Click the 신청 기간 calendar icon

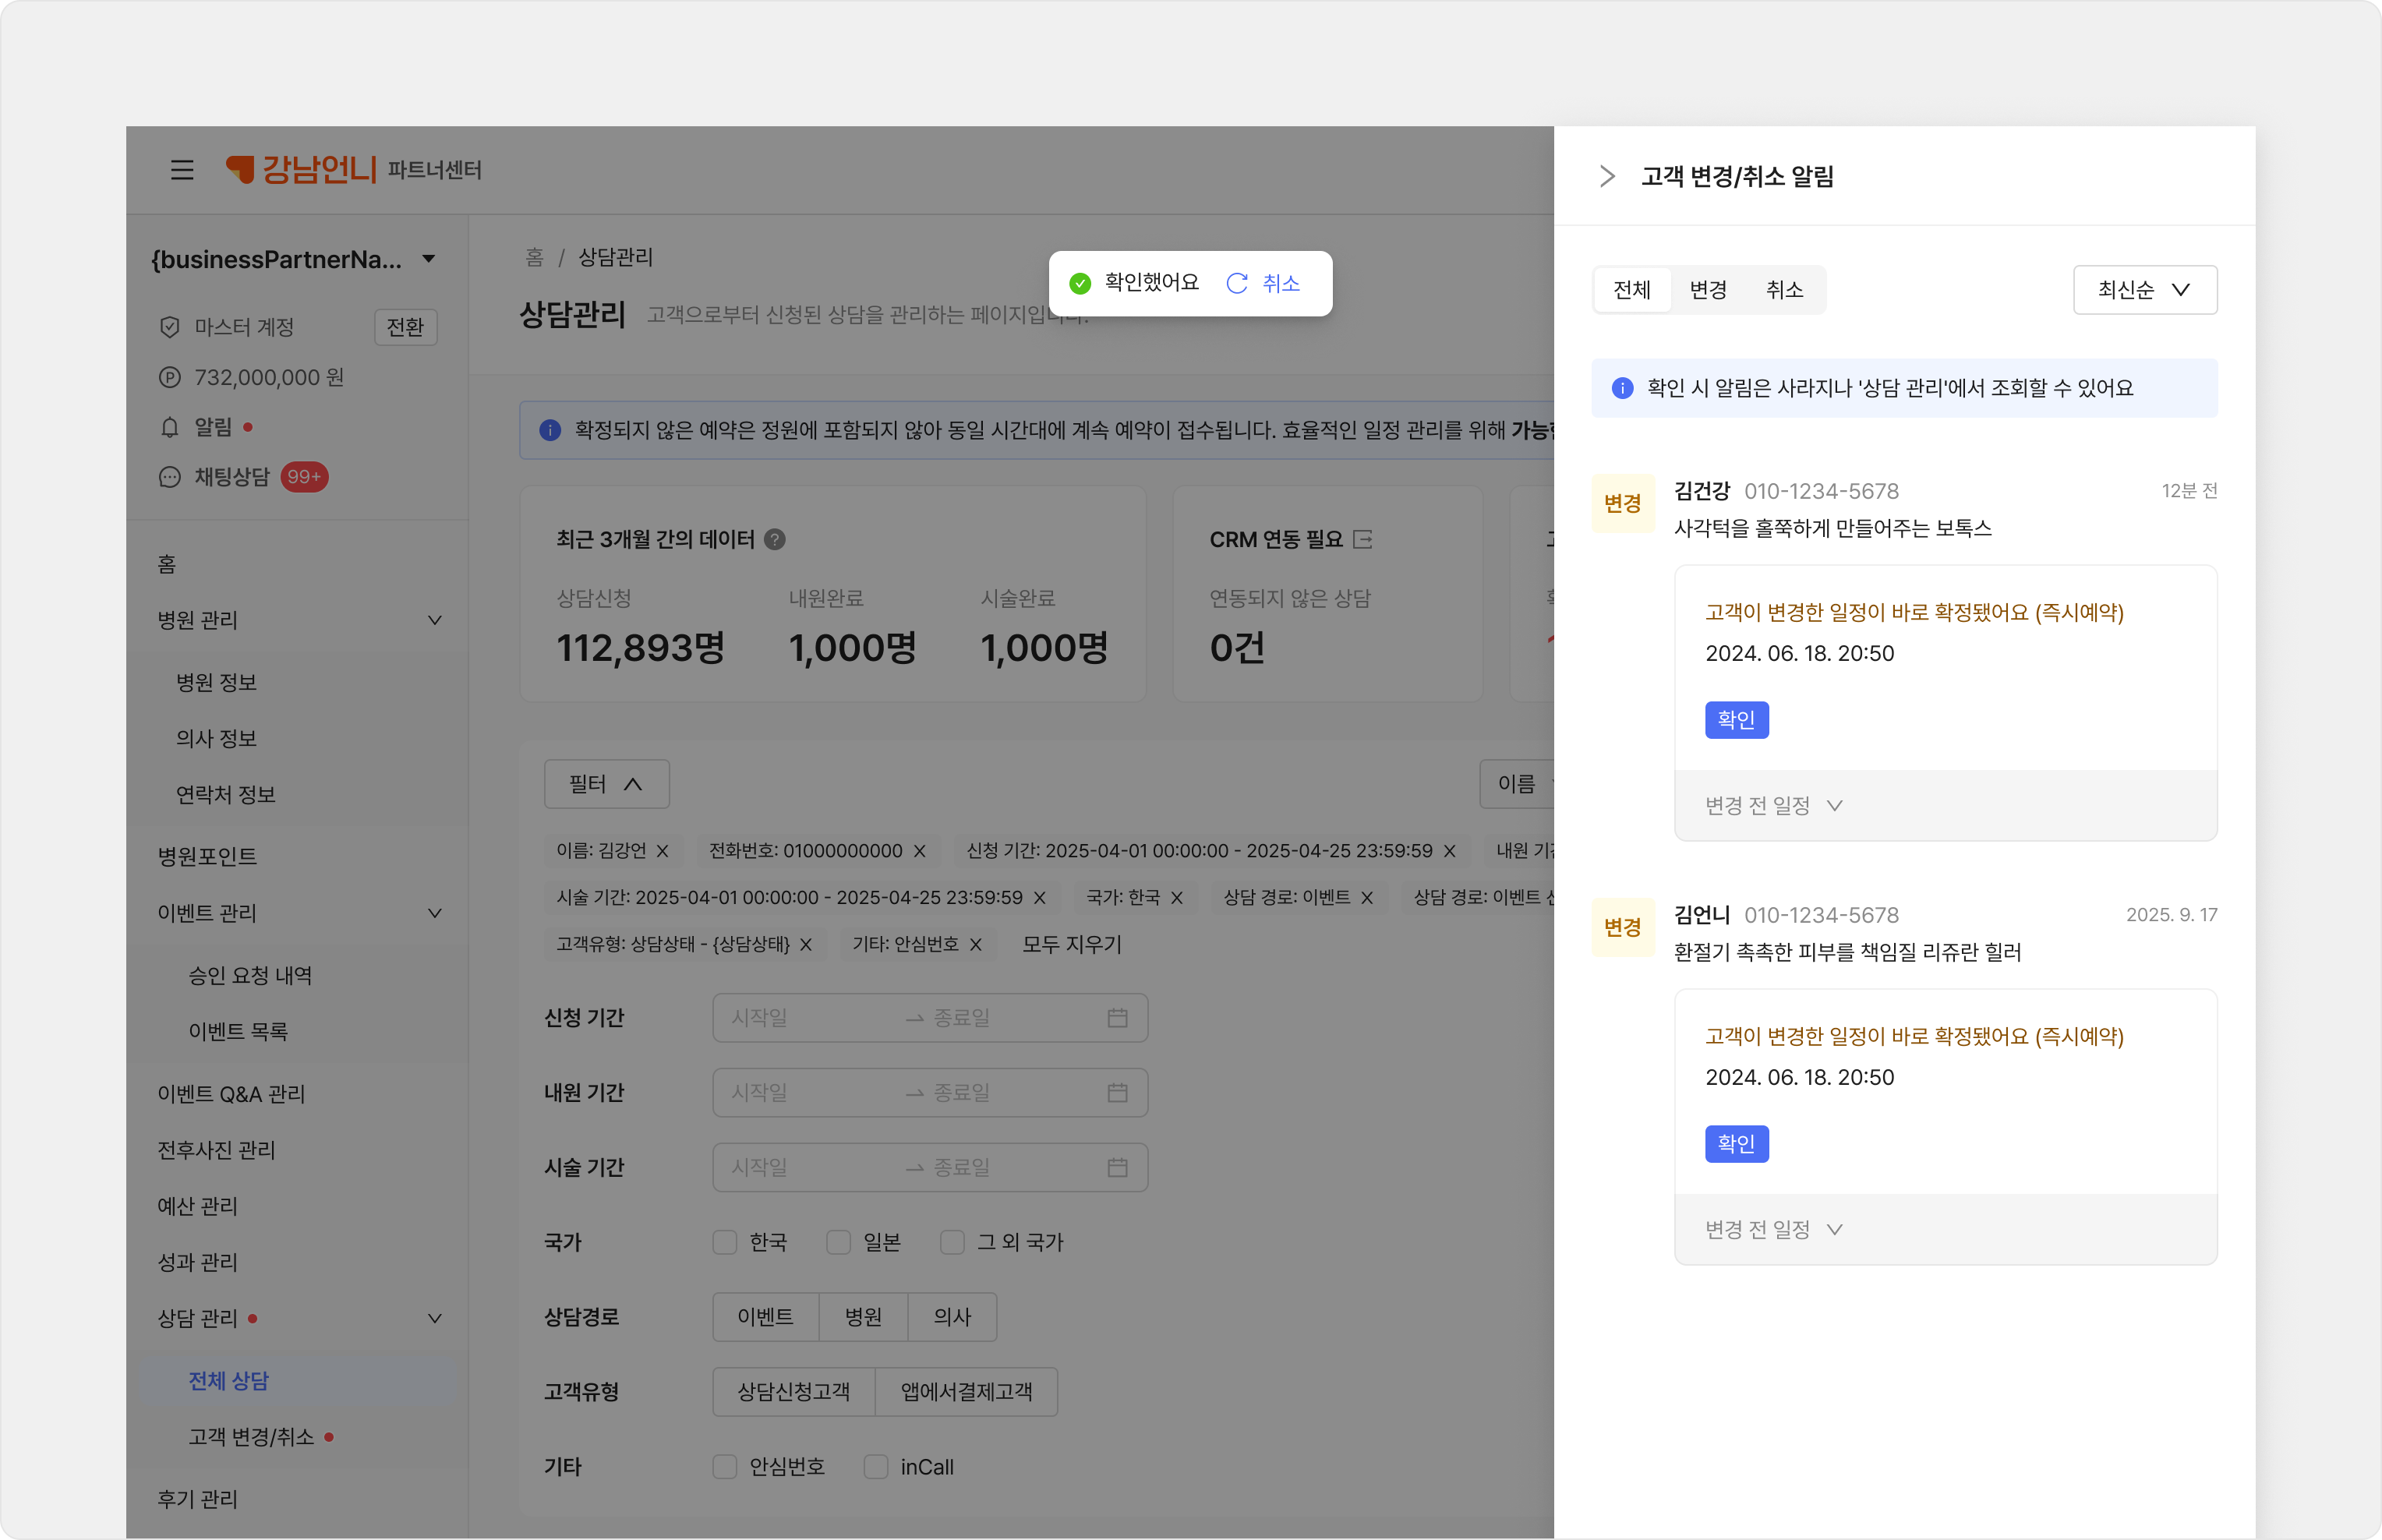click(1117, 1018)
